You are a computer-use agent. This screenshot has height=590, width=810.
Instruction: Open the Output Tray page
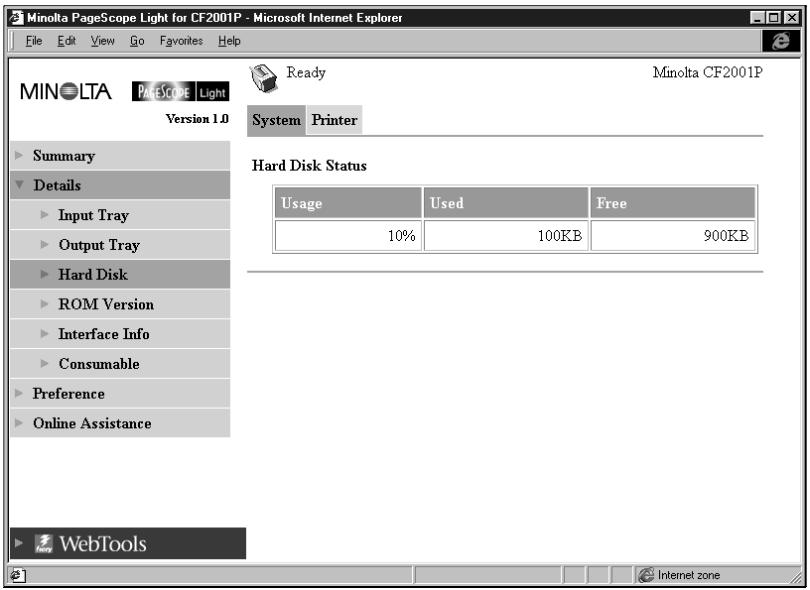coord(120,245)
